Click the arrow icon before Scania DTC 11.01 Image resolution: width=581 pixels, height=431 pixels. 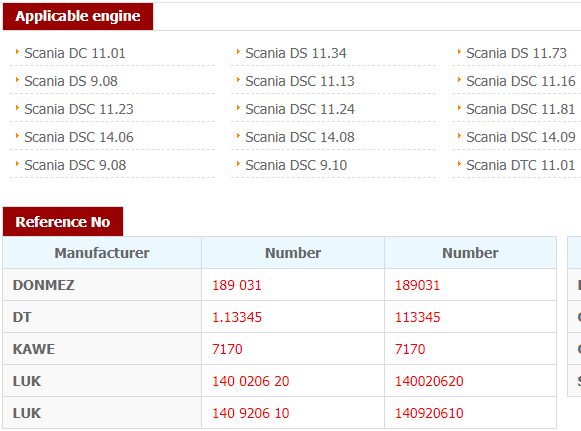(x=459, y=164)
